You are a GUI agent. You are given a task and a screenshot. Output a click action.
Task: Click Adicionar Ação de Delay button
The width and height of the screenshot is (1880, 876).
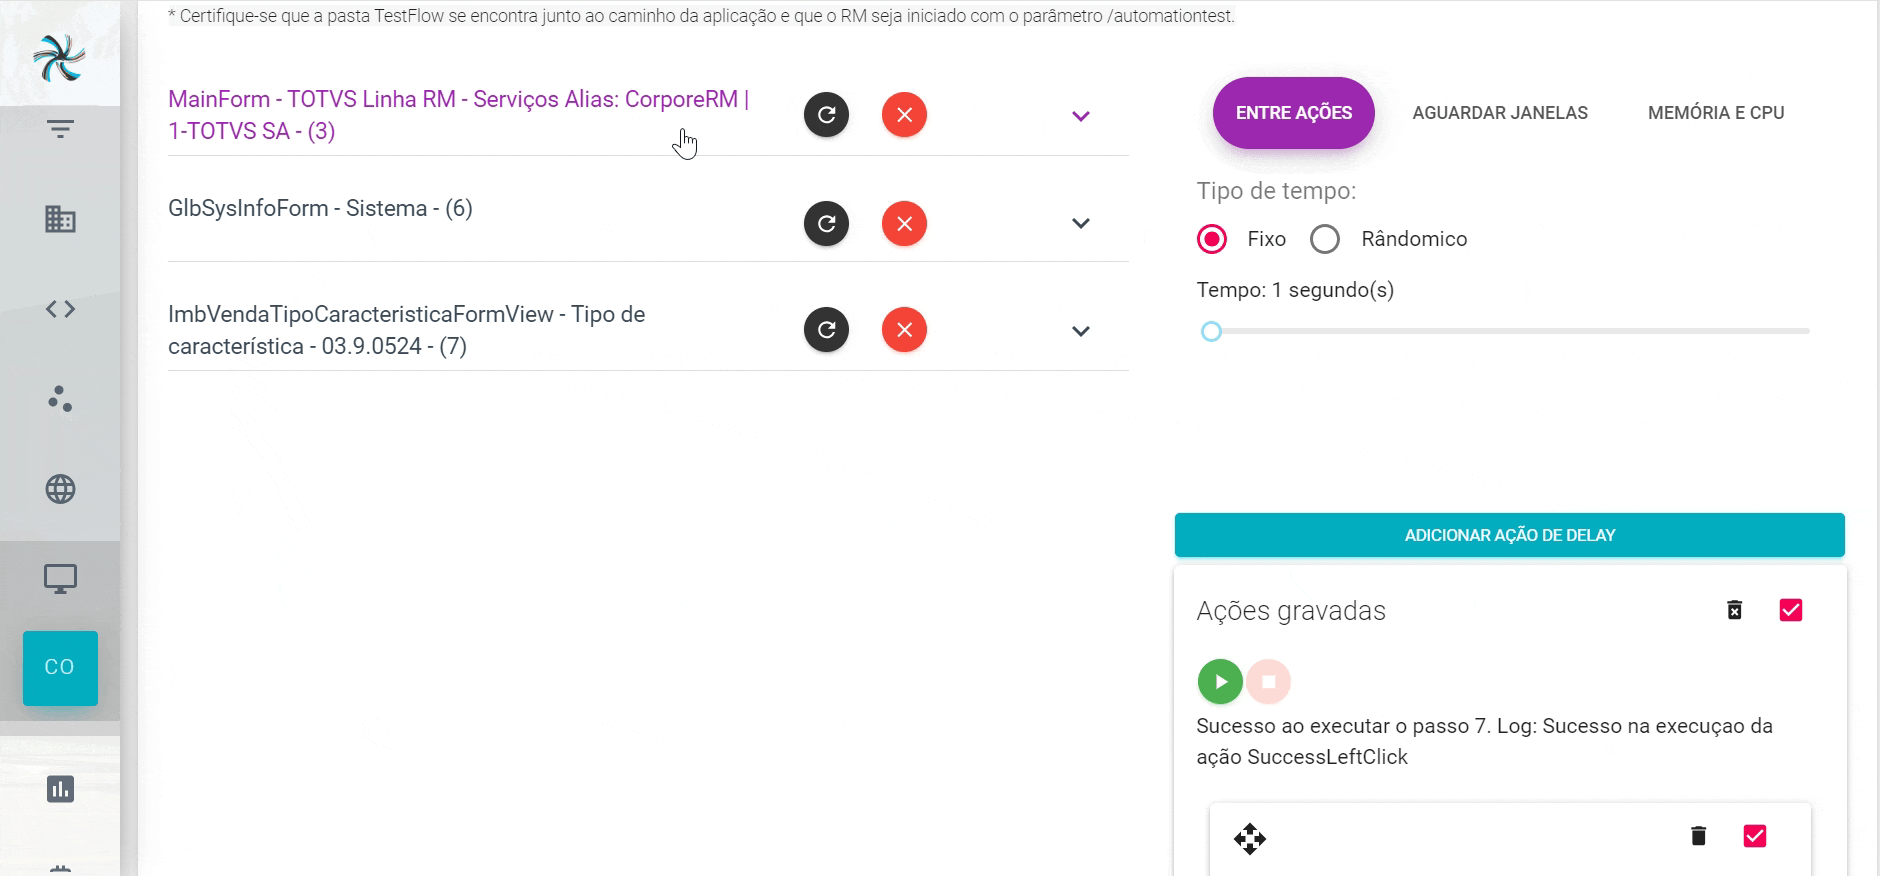pos(1509,535)
